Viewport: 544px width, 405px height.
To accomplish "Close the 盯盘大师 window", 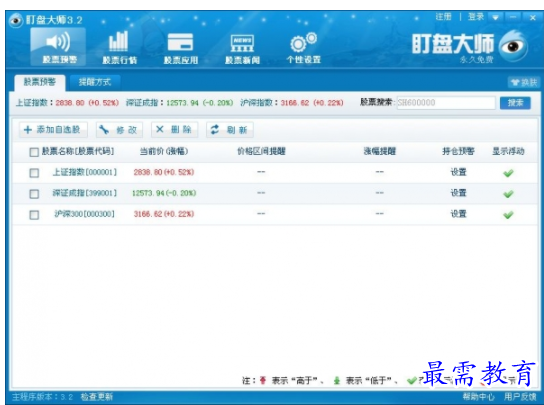I will (x=533, y=18).
